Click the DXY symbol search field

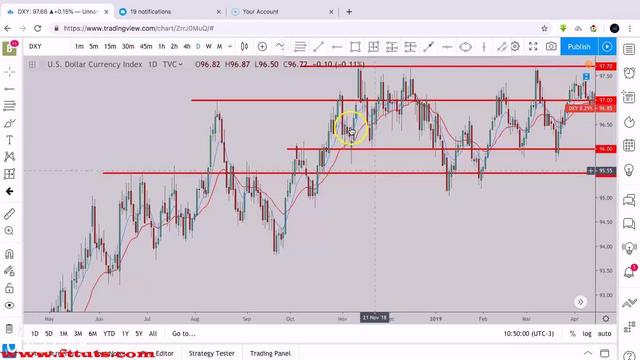pyautogui.click(x=47, y=47)
